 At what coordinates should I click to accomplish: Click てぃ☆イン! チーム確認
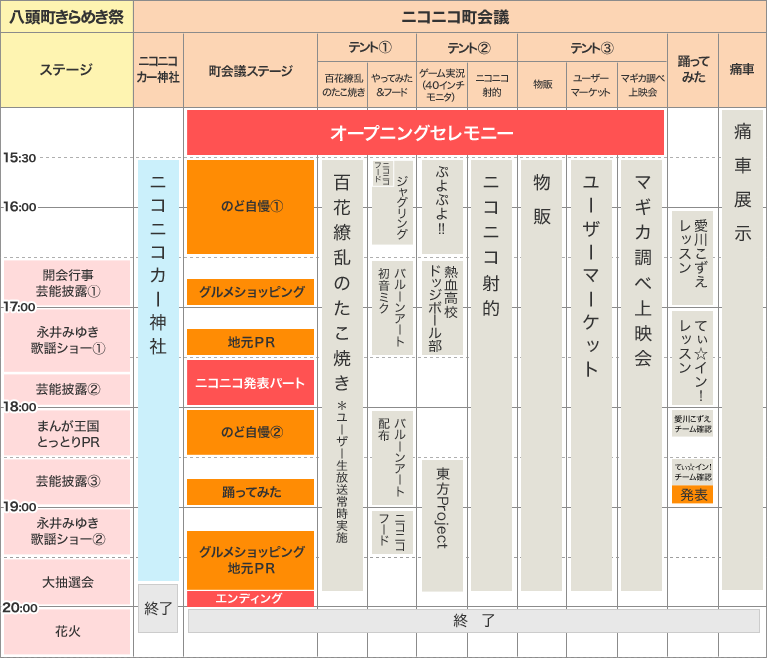(x=692, y=472)
